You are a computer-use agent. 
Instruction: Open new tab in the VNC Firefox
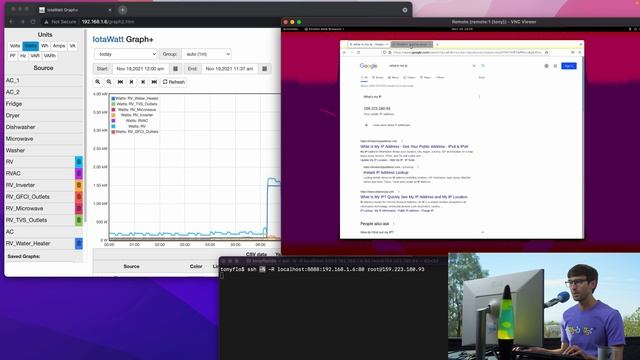click(x=437, y=44)
